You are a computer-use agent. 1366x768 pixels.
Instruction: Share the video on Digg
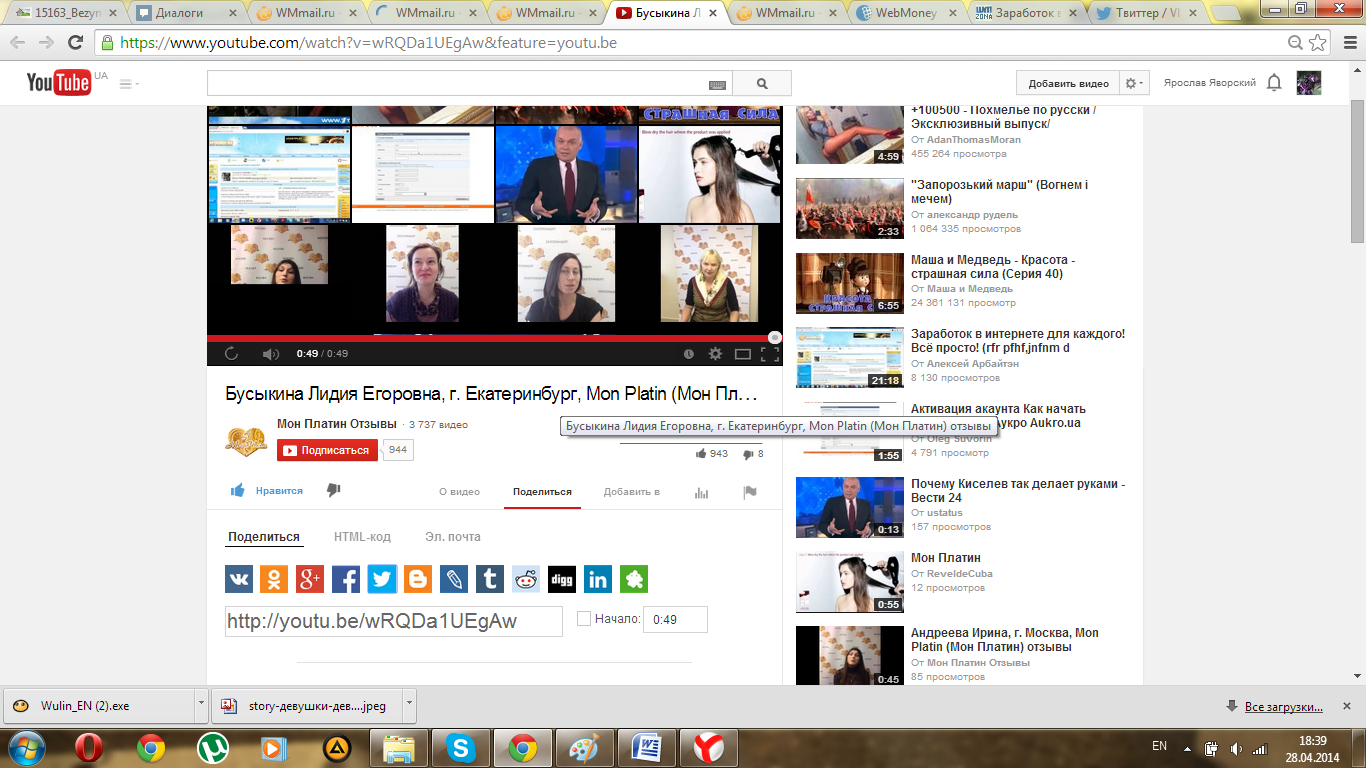click(x=562, y=579)
